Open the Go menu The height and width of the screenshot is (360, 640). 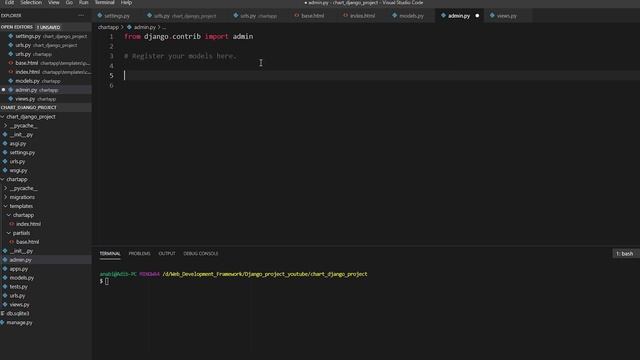(69, 2)
